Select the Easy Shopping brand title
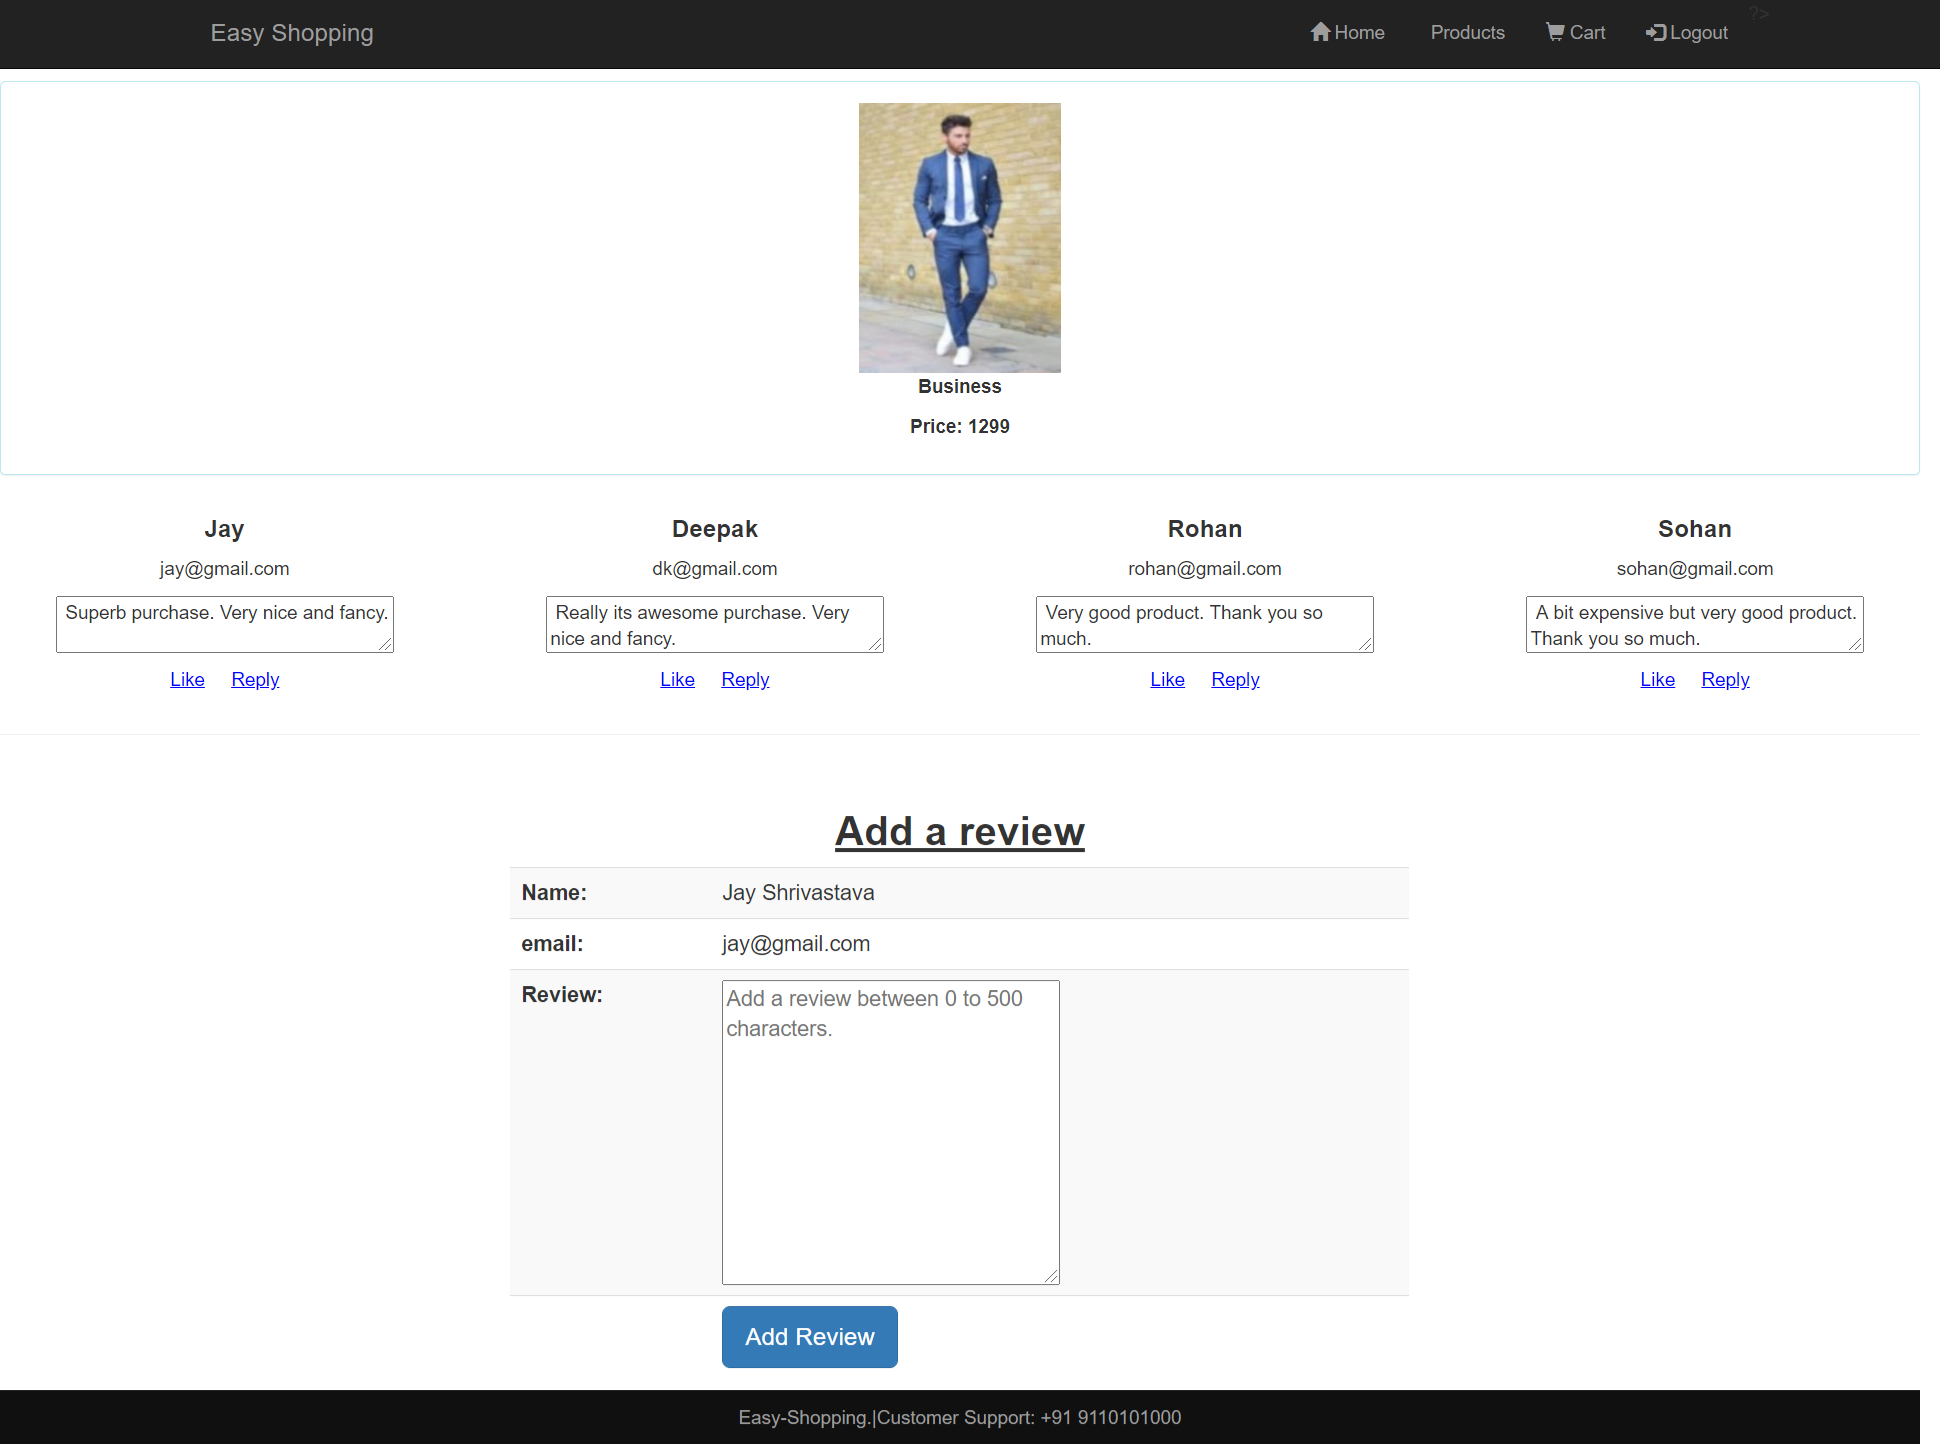1940x1444 pixels. pos(291,33)
